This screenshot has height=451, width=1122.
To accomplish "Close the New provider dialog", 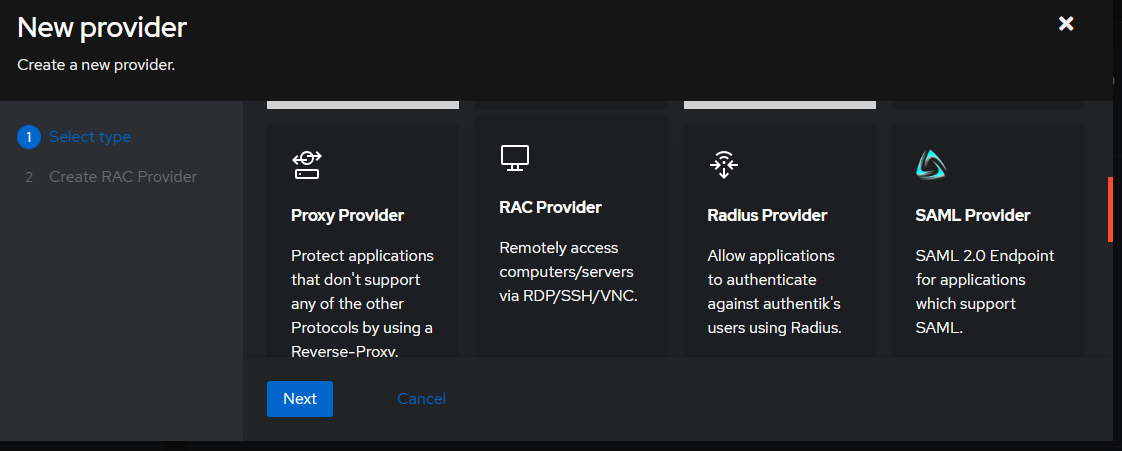I will (x=1066, y=24).
